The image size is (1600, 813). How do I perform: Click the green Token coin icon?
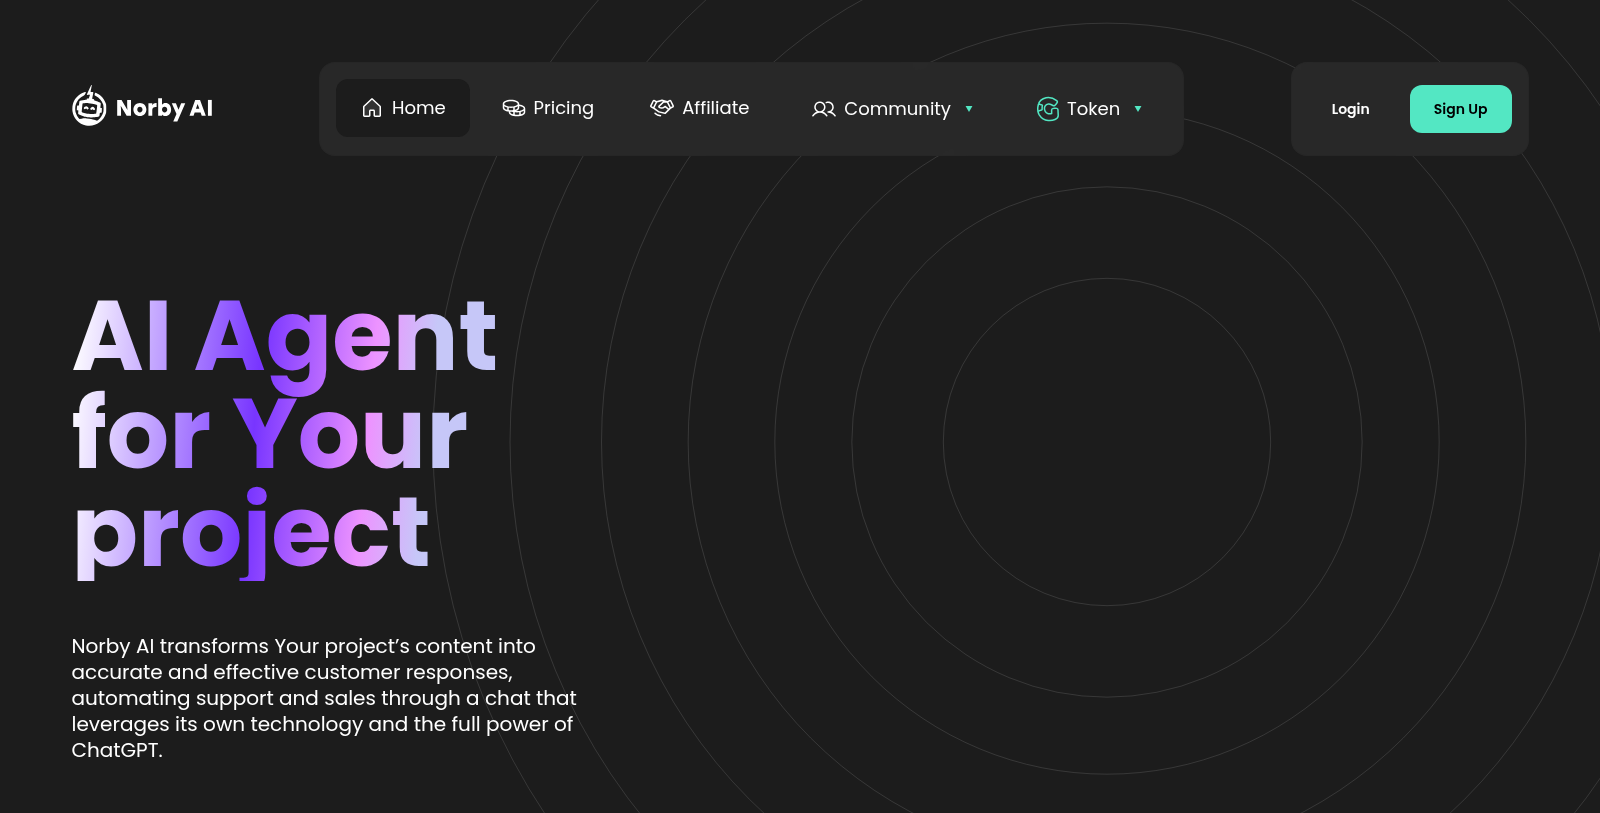[x=1048, y=109]
